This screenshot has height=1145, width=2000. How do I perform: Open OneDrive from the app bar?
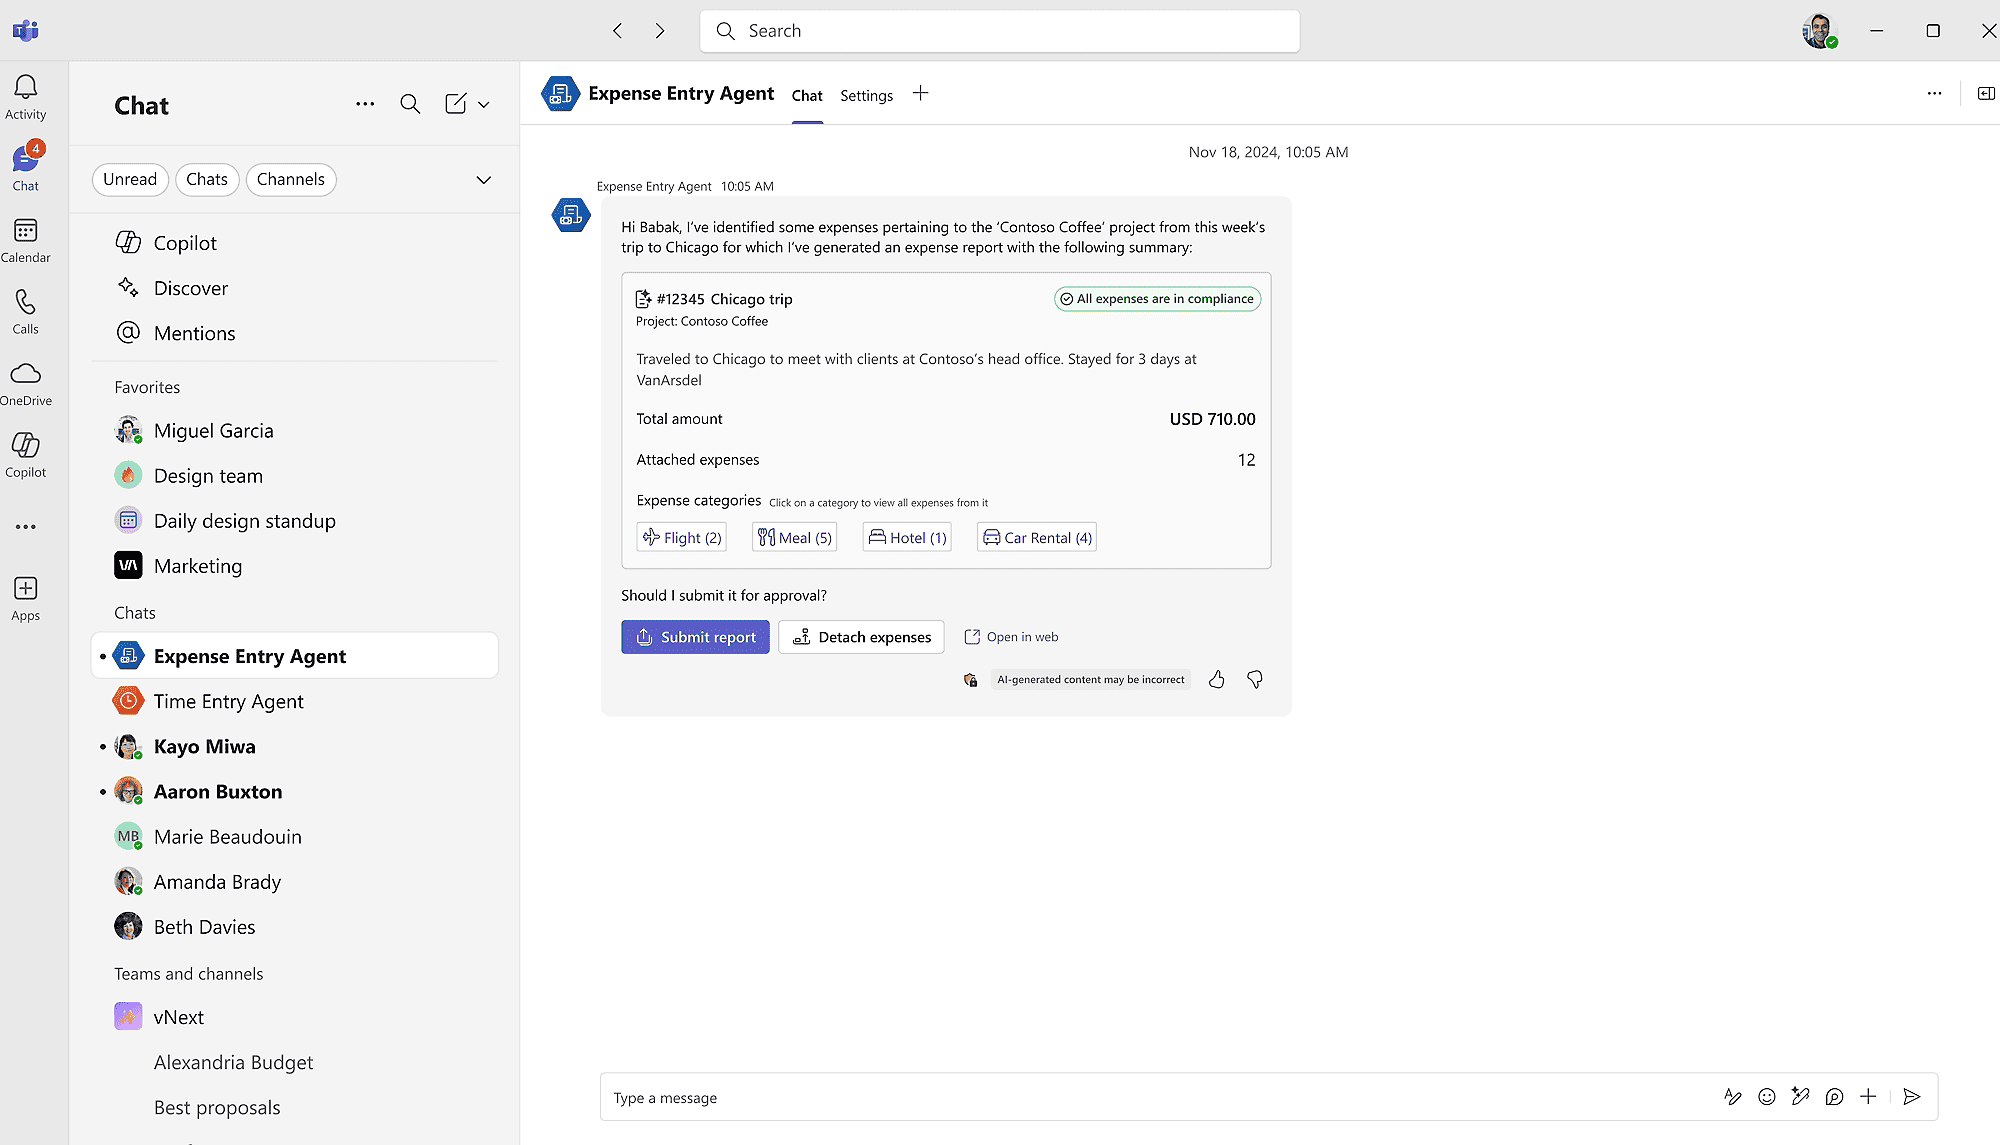coord(25,382)
